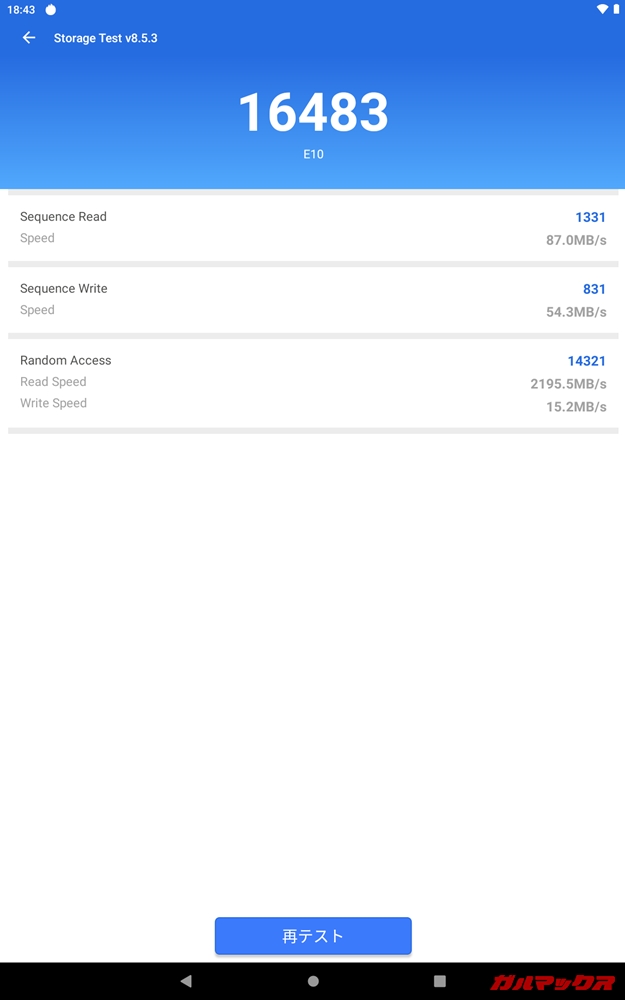Tap the 15.2MB/s write speed value
Screen dimensions: 625x1000
(x=576, y=407)
